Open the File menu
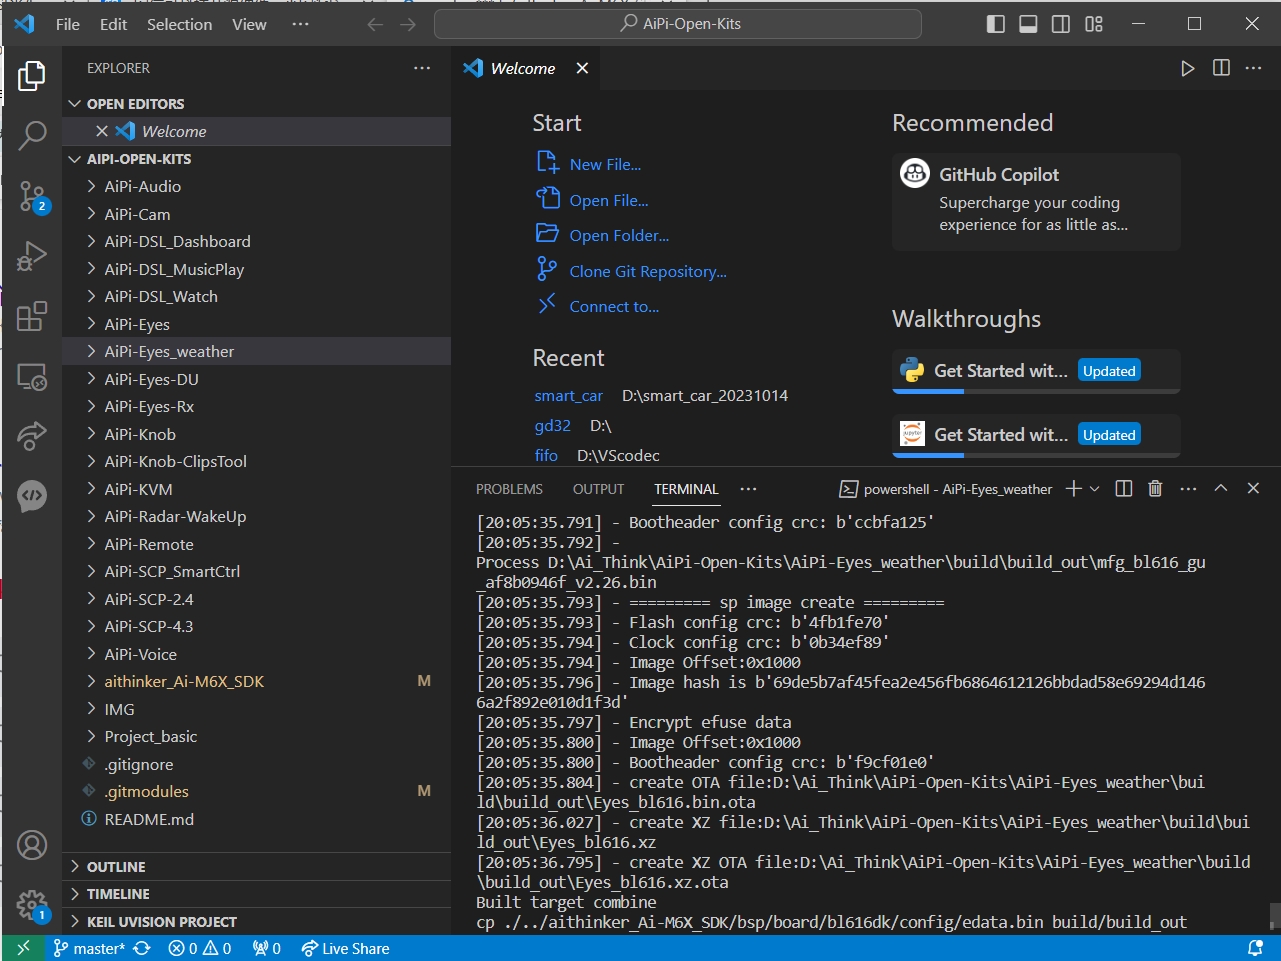Screen dimensions: 1281x961 click(x=68, y=24)
